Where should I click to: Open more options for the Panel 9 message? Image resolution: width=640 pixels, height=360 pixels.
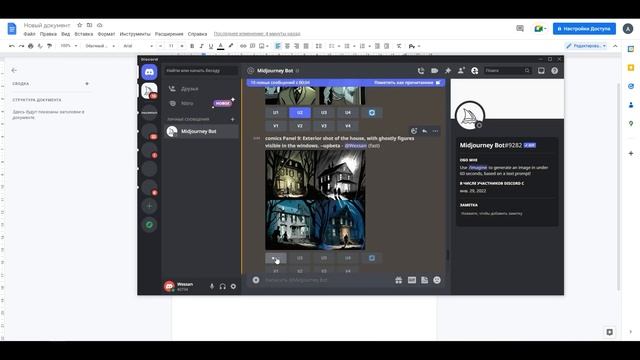[x=435, y=131]
